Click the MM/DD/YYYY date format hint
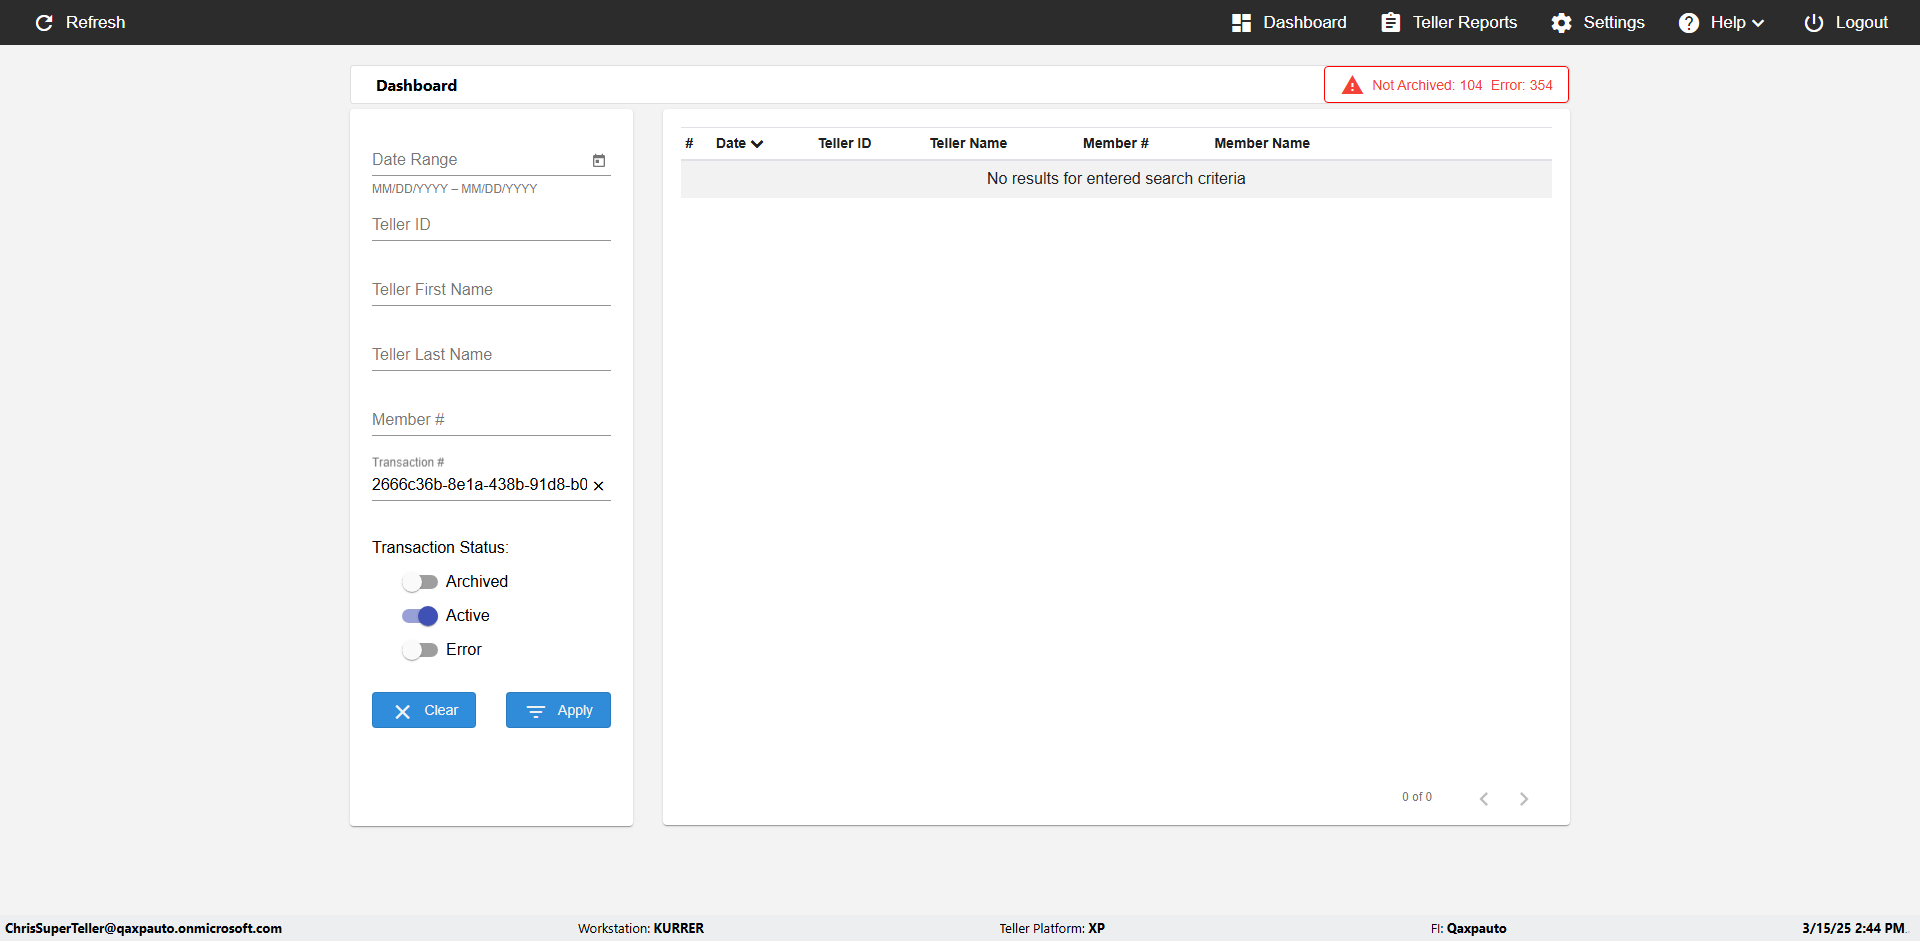Viewport: 1920px width, 941px height. [454, 189]
